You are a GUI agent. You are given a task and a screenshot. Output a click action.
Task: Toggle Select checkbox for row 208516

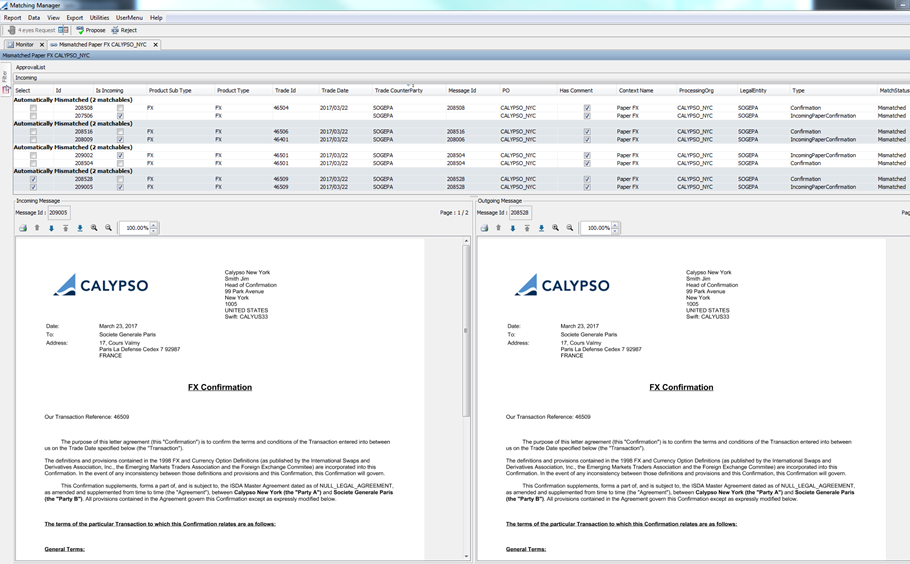(x=33, y=132)
